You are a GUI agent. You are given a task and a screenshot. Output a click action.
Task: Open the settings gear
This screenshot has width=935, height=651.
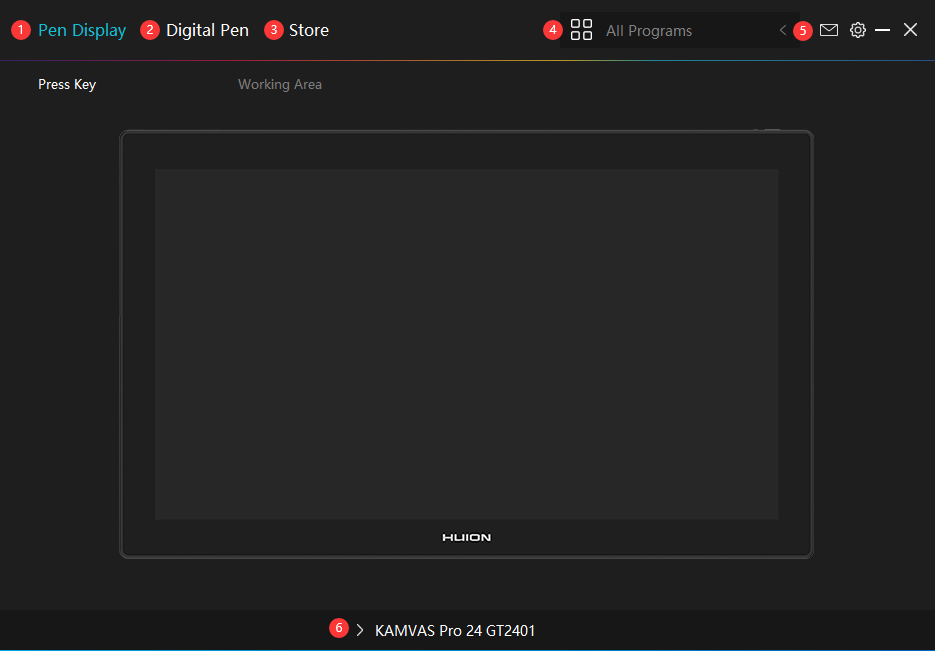(857, 30)
